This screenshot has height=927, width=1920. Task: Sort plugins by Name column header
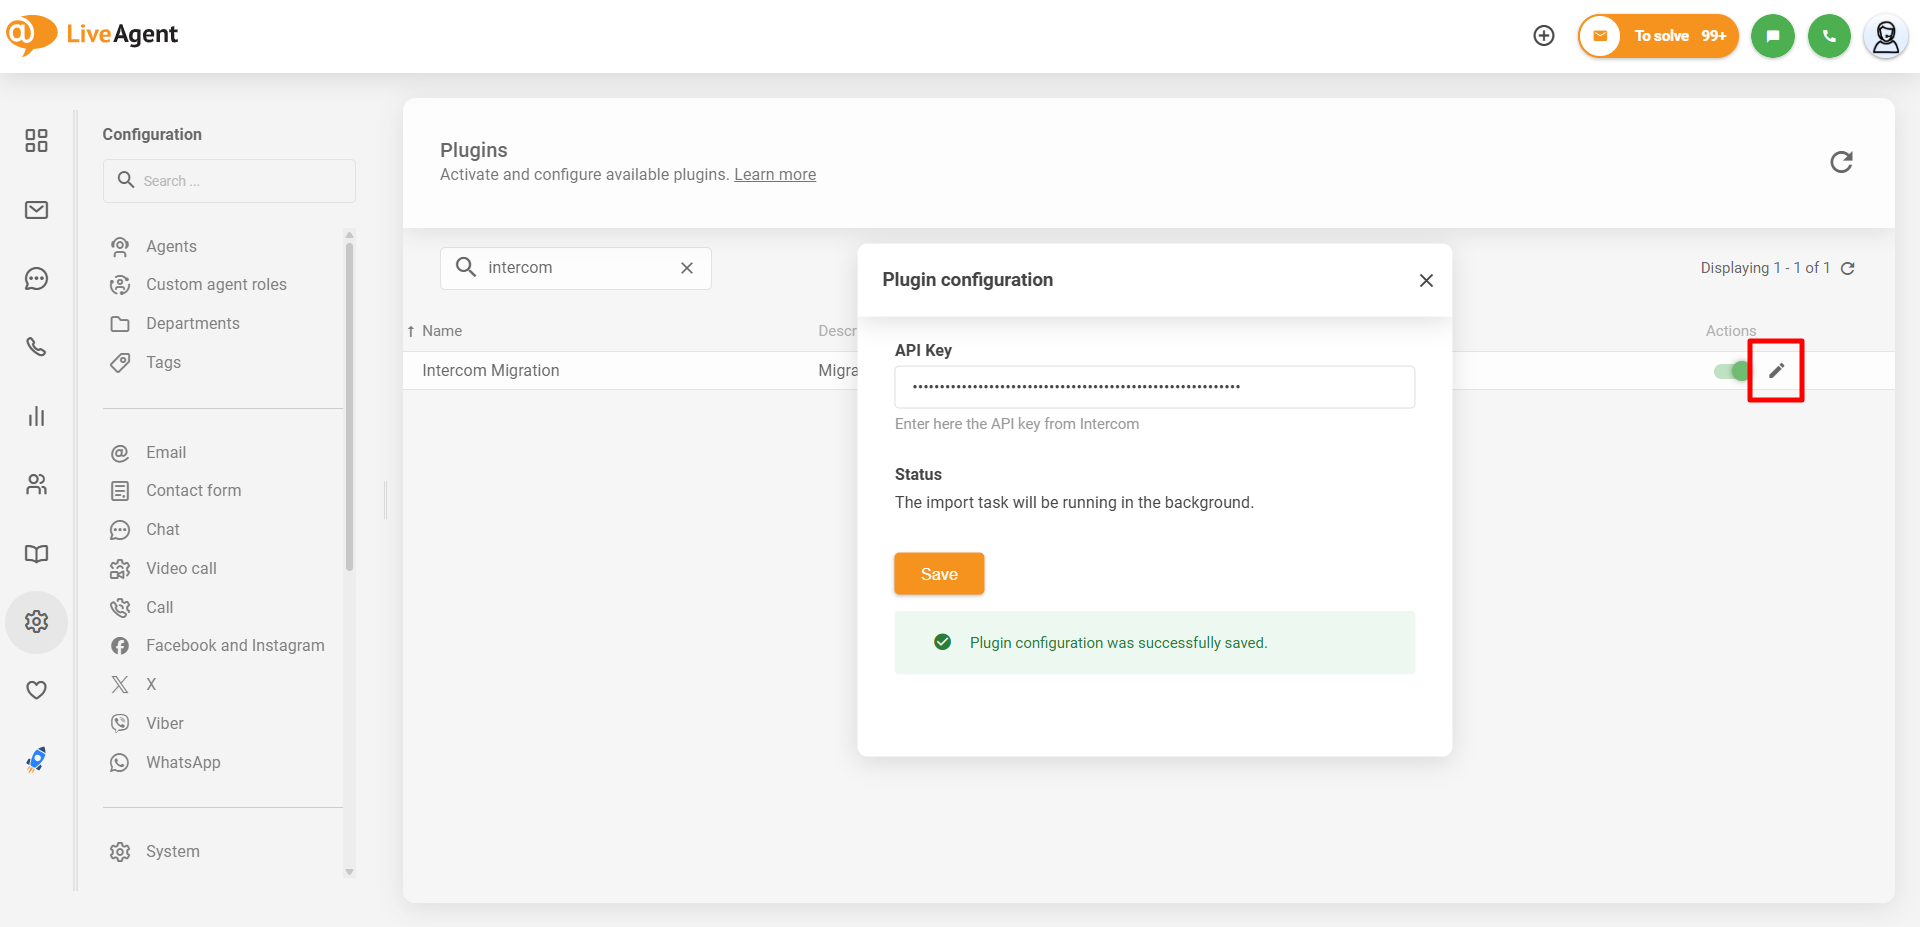tap(441, 331)
